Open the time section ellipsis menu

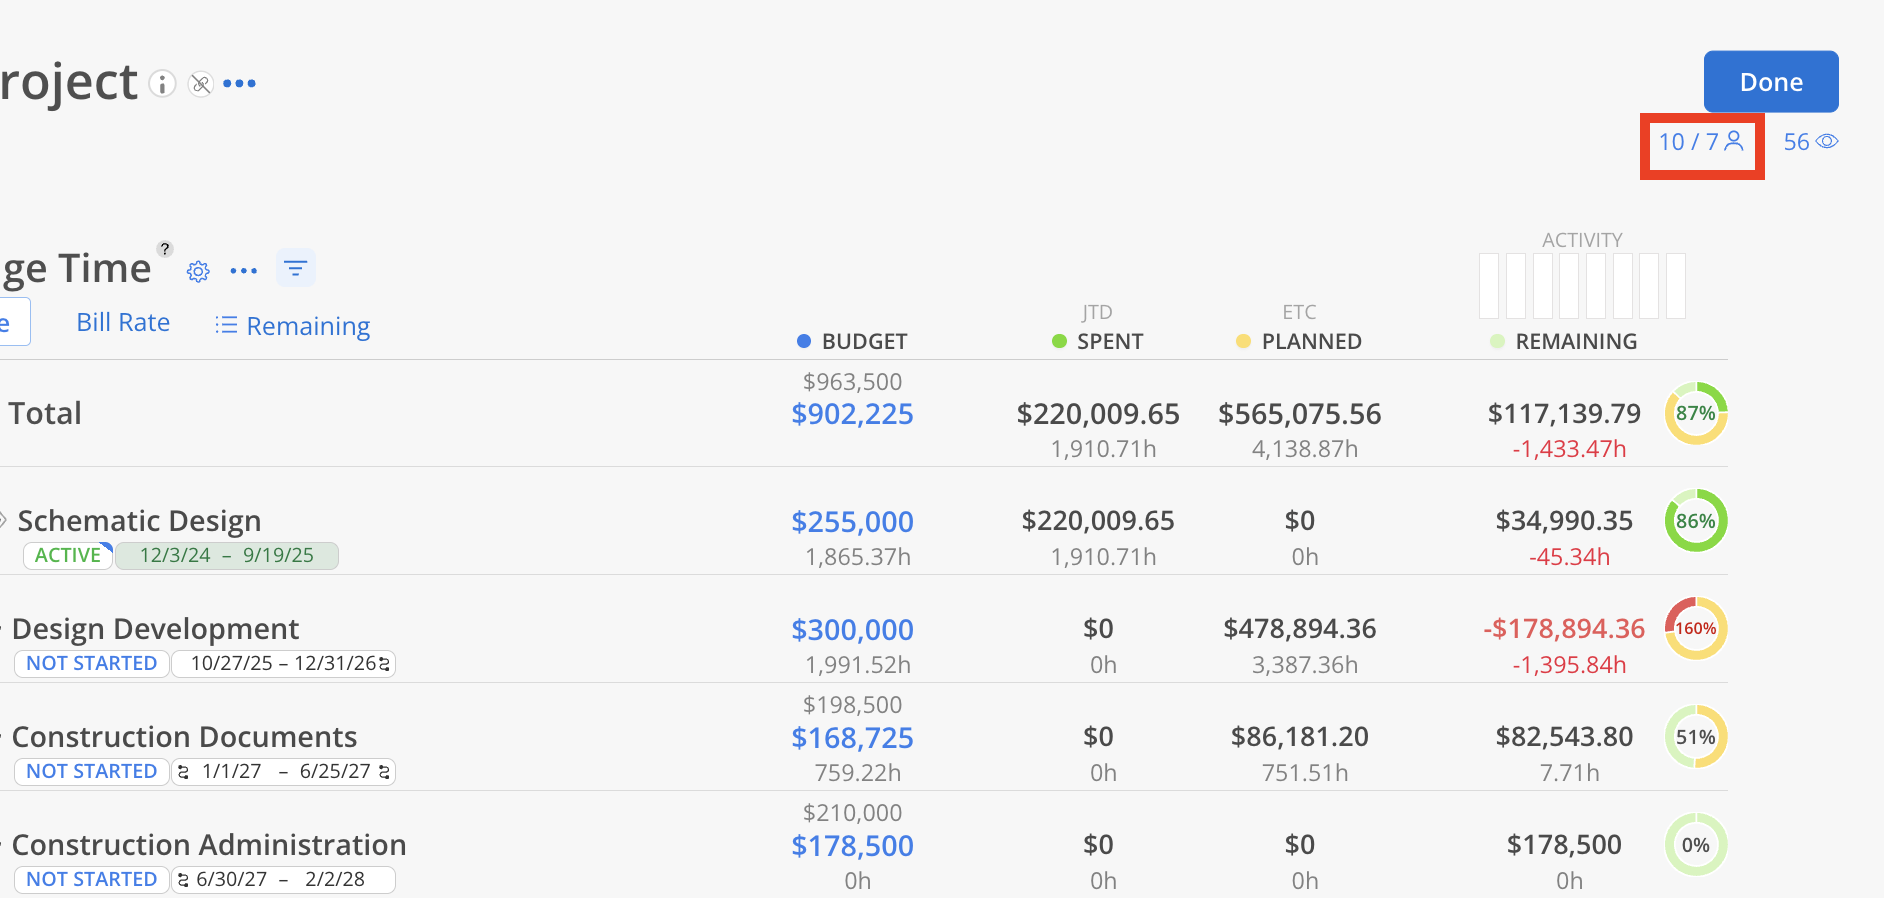coord(244,271)
